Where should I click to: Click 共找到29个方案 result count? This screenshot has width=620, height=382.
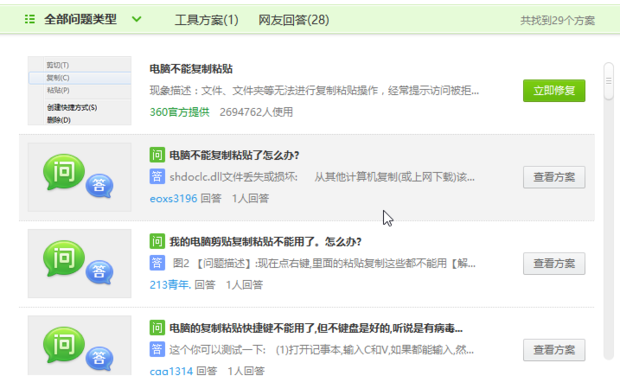tap(557, 21)
